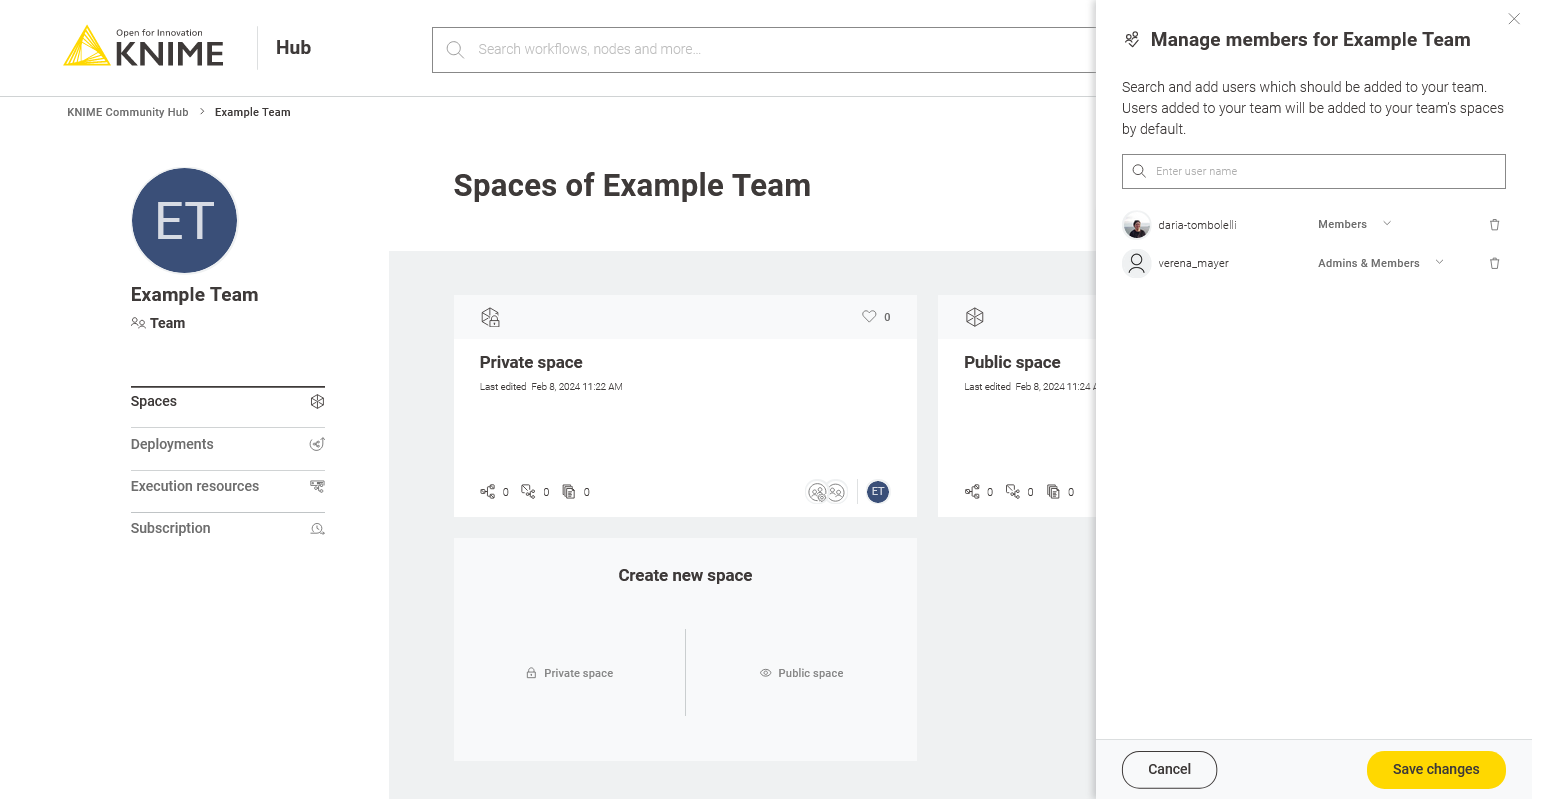The height and width of the screenshot is (808, 1549).
Task: Remove verena_mayer using the trash icon
Action: coord(1494,263)
